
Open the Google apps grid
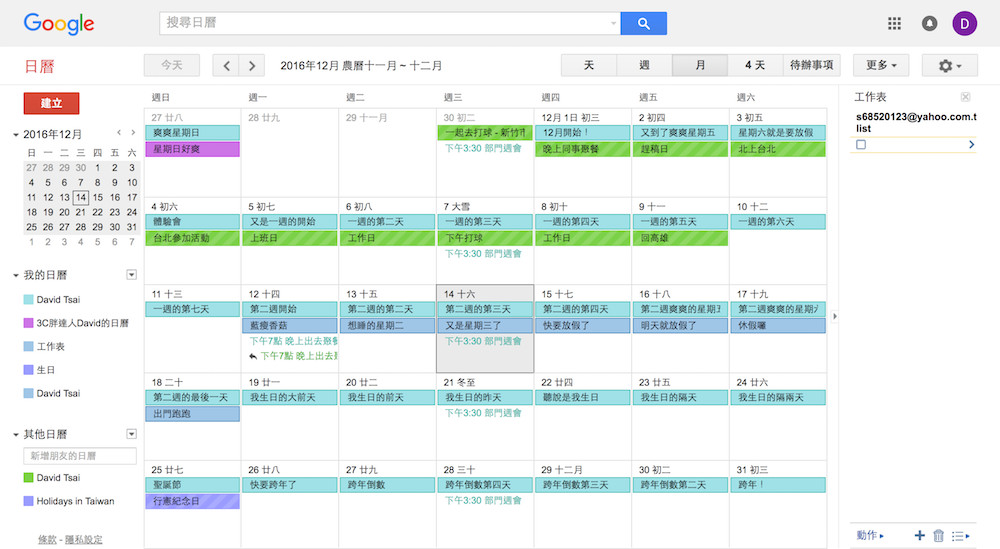coord(895,23)
